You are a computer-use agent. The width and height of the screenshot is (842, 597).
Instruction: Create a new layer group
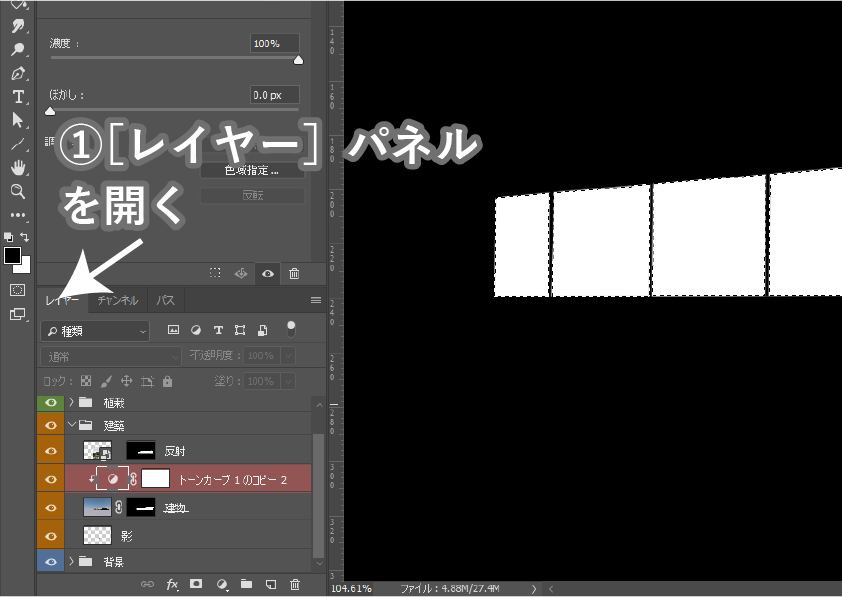246,584
